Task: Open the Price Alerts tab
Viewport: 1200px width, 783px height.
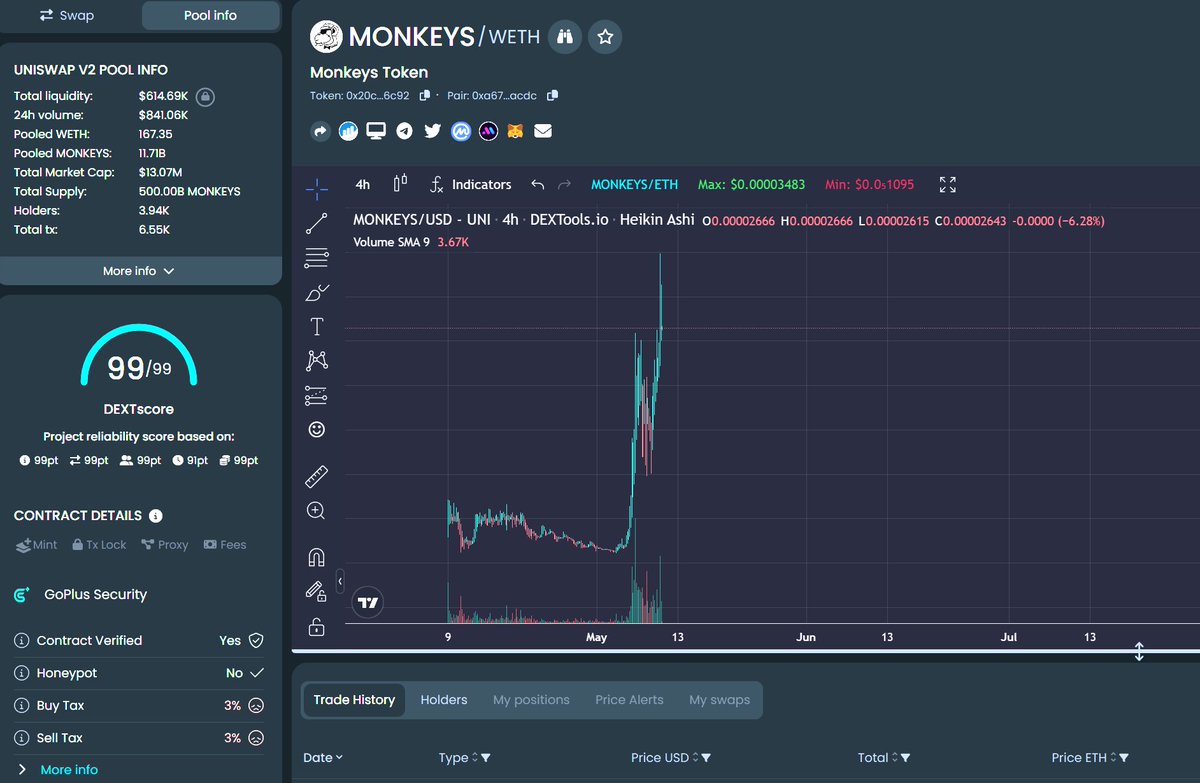Action: point(629,700)
